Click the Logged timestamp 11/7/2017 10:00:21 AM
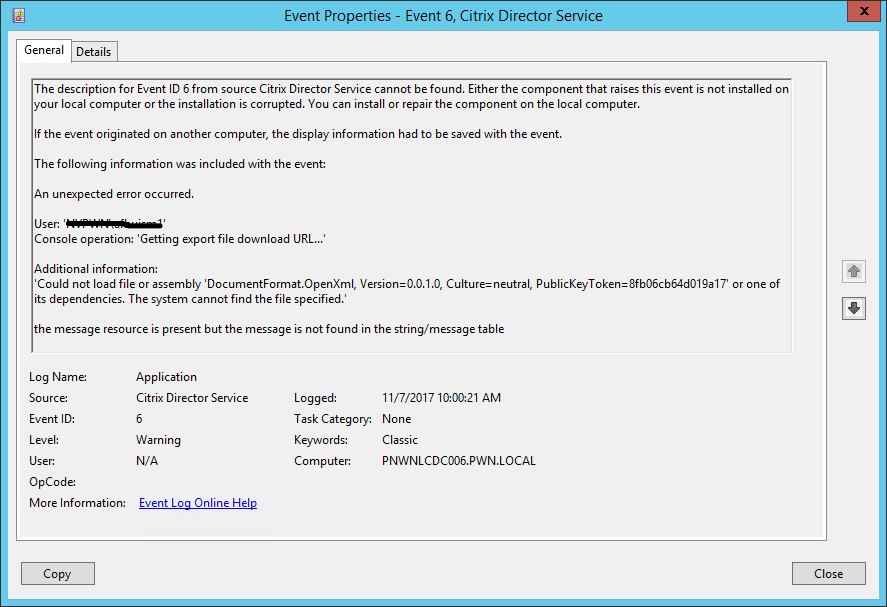The image size is (887, 607). [441, 398]
